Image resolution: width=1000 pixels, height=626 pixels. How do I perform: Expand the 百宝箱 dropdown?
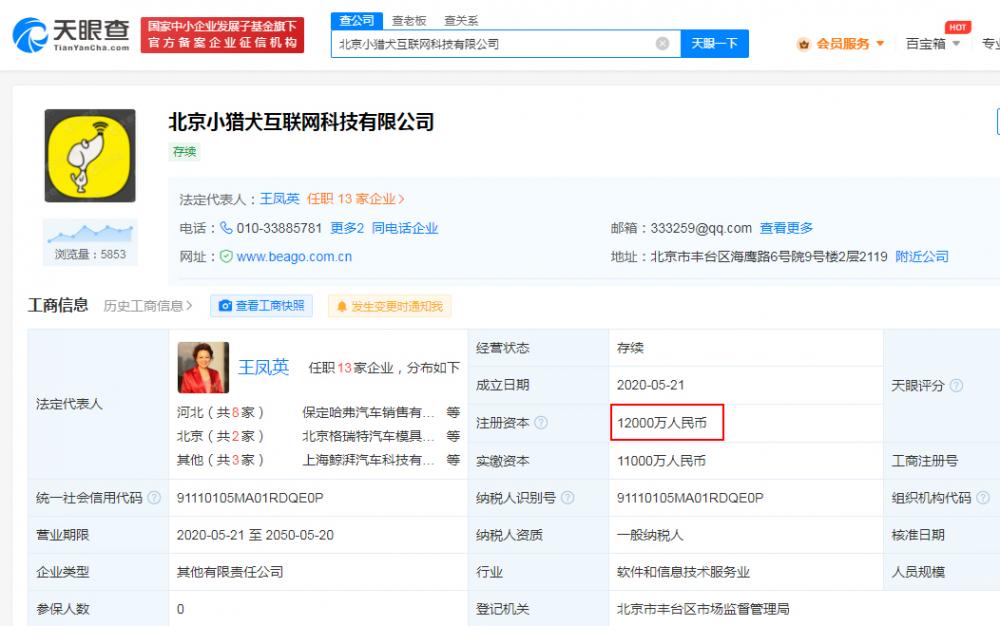[x=956, y=44]
